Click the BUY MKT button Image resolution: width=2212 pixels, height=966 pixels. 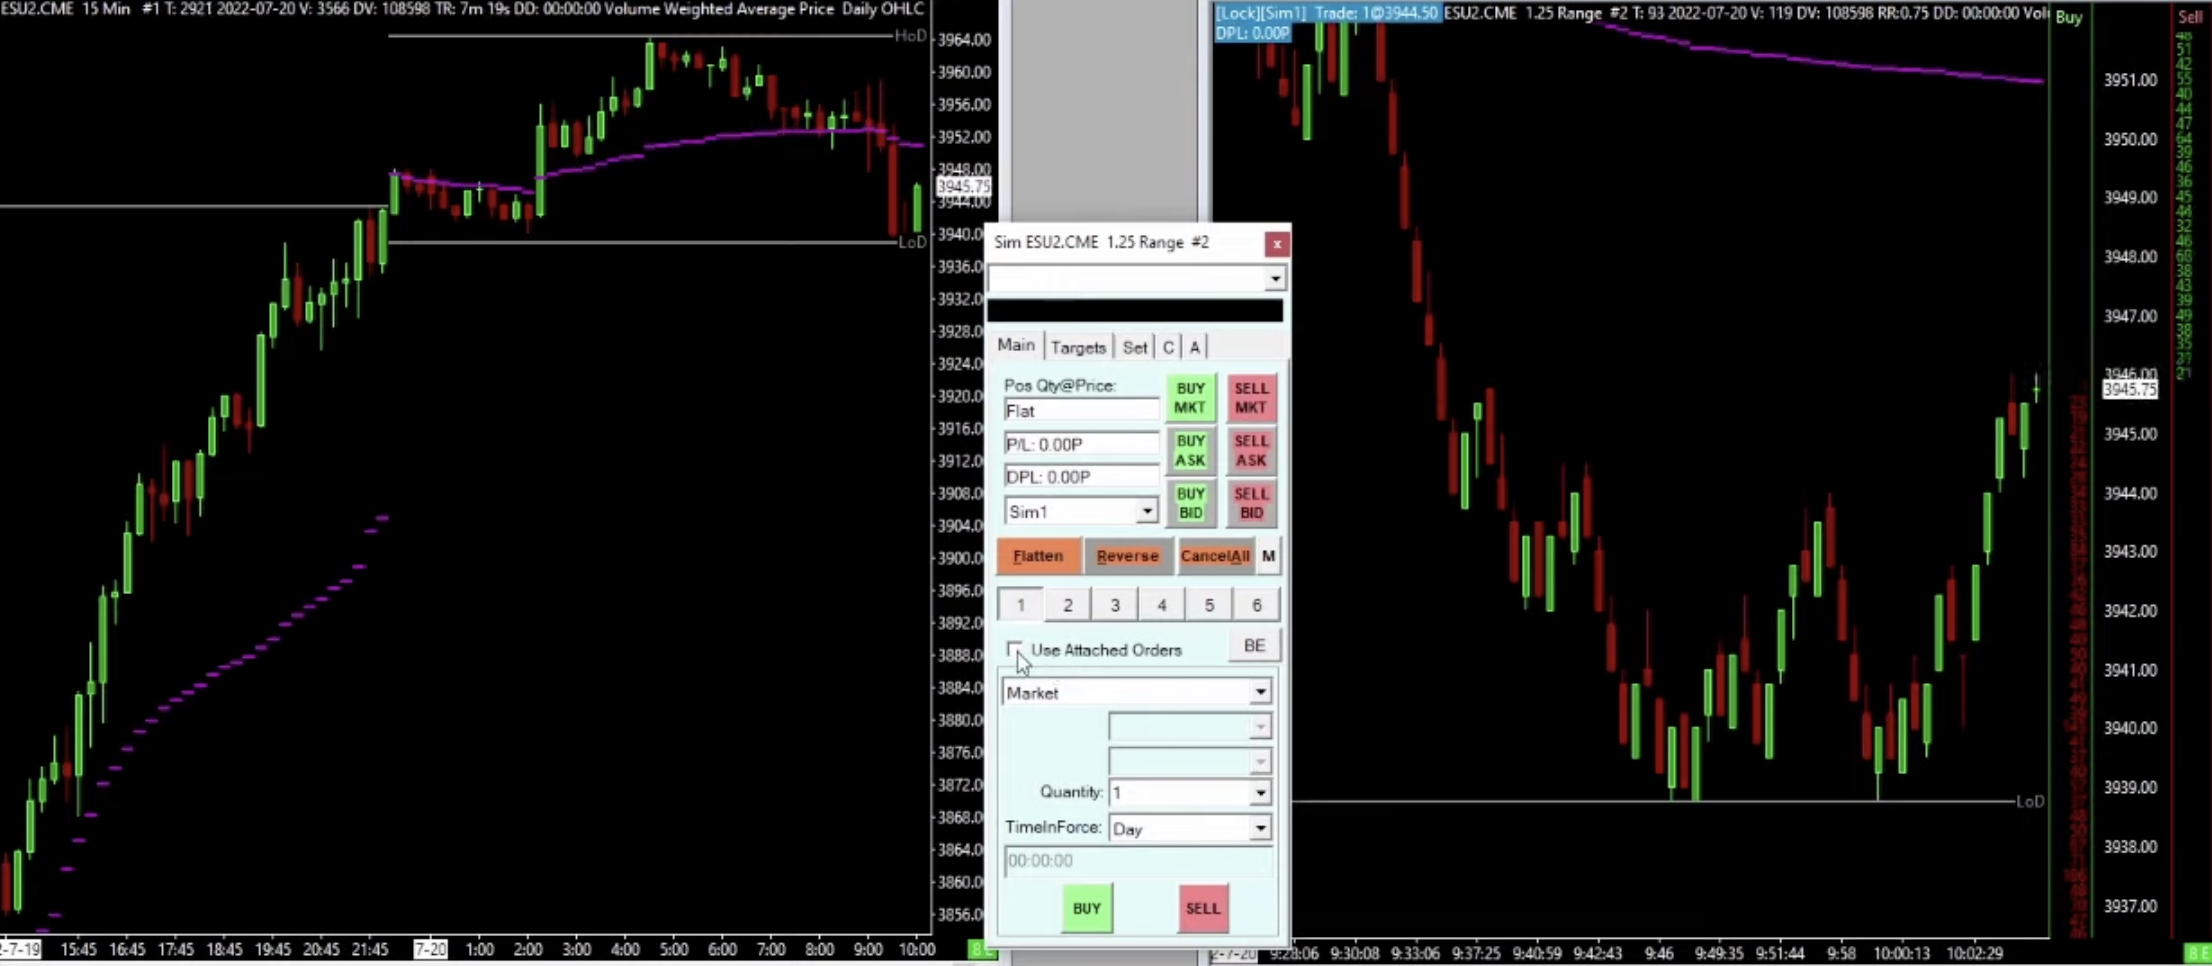point(1190,398)
